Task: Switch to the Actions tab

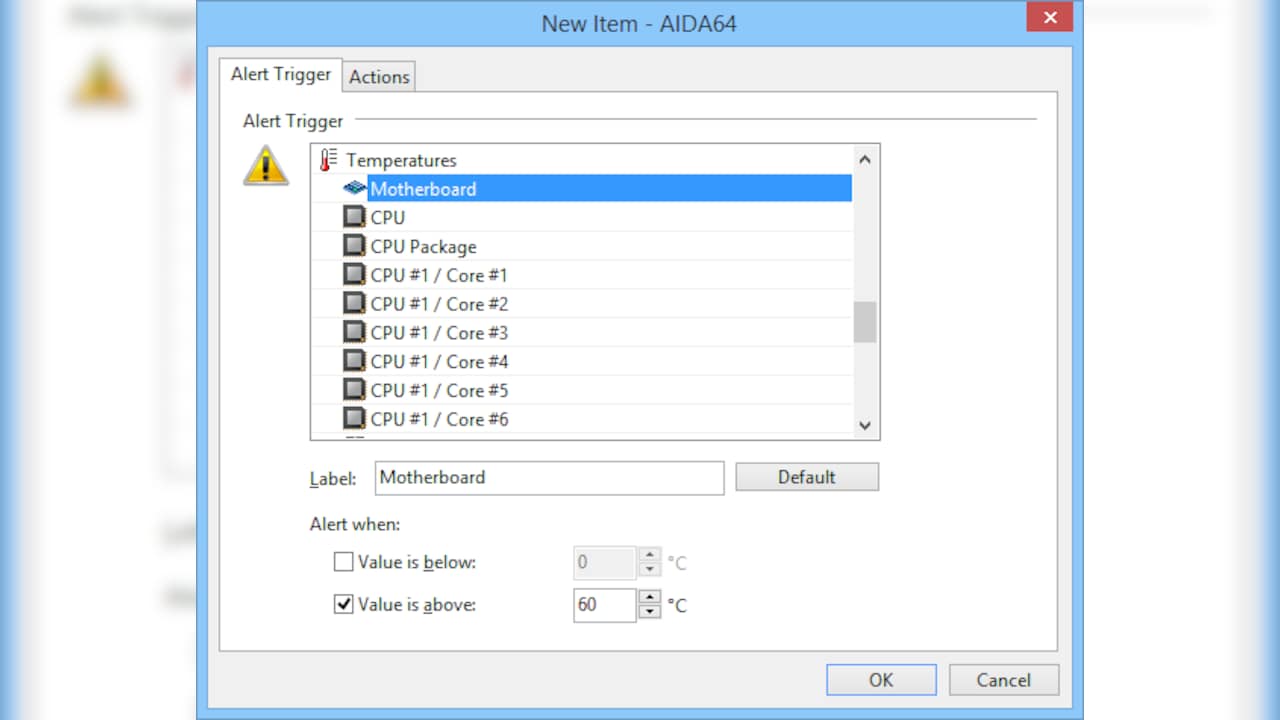Action: [379, 77]
